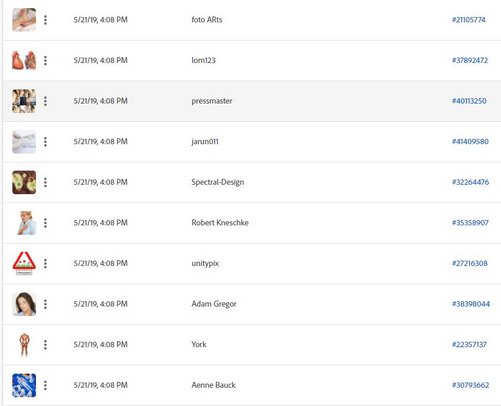
Task: Open more options for Robert Kneschke row
Action: (x=45, y=223)
